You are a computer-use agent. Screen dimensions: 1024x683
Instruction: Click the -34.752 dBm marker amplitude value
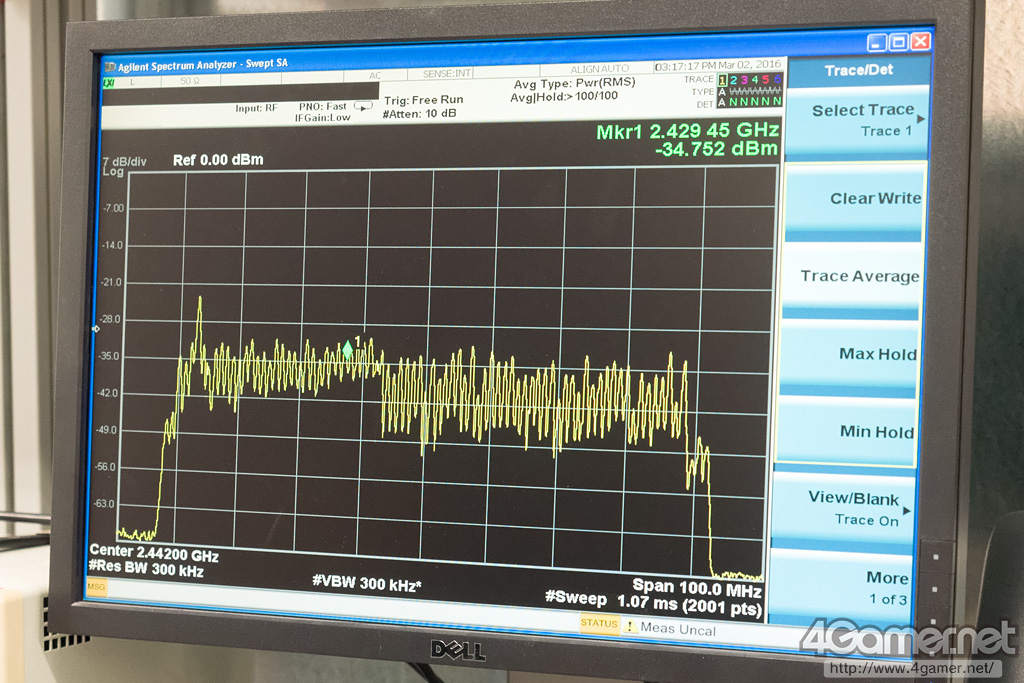click(x=716, y=150)
